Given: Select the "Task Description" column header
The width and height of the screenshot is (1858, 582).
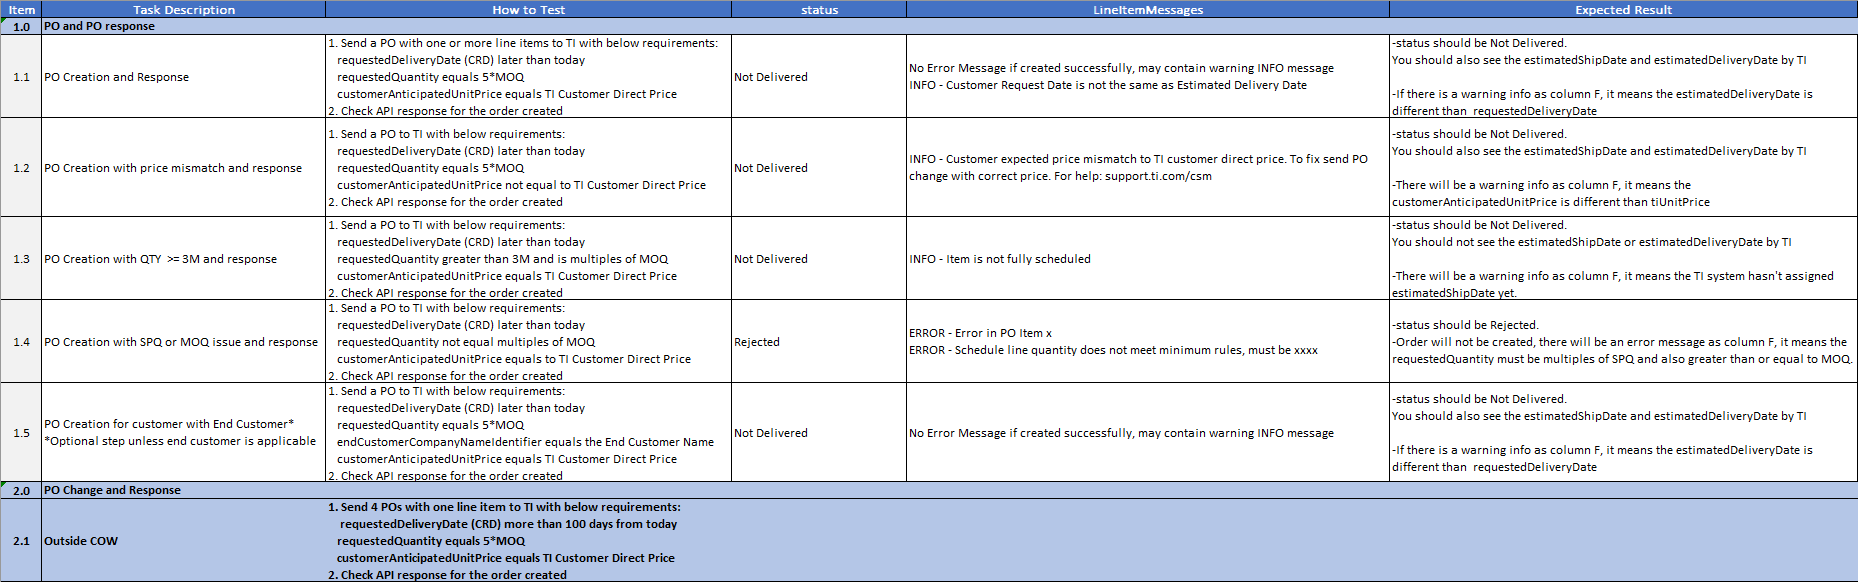Looking at the screenshot, I should 184,10.
